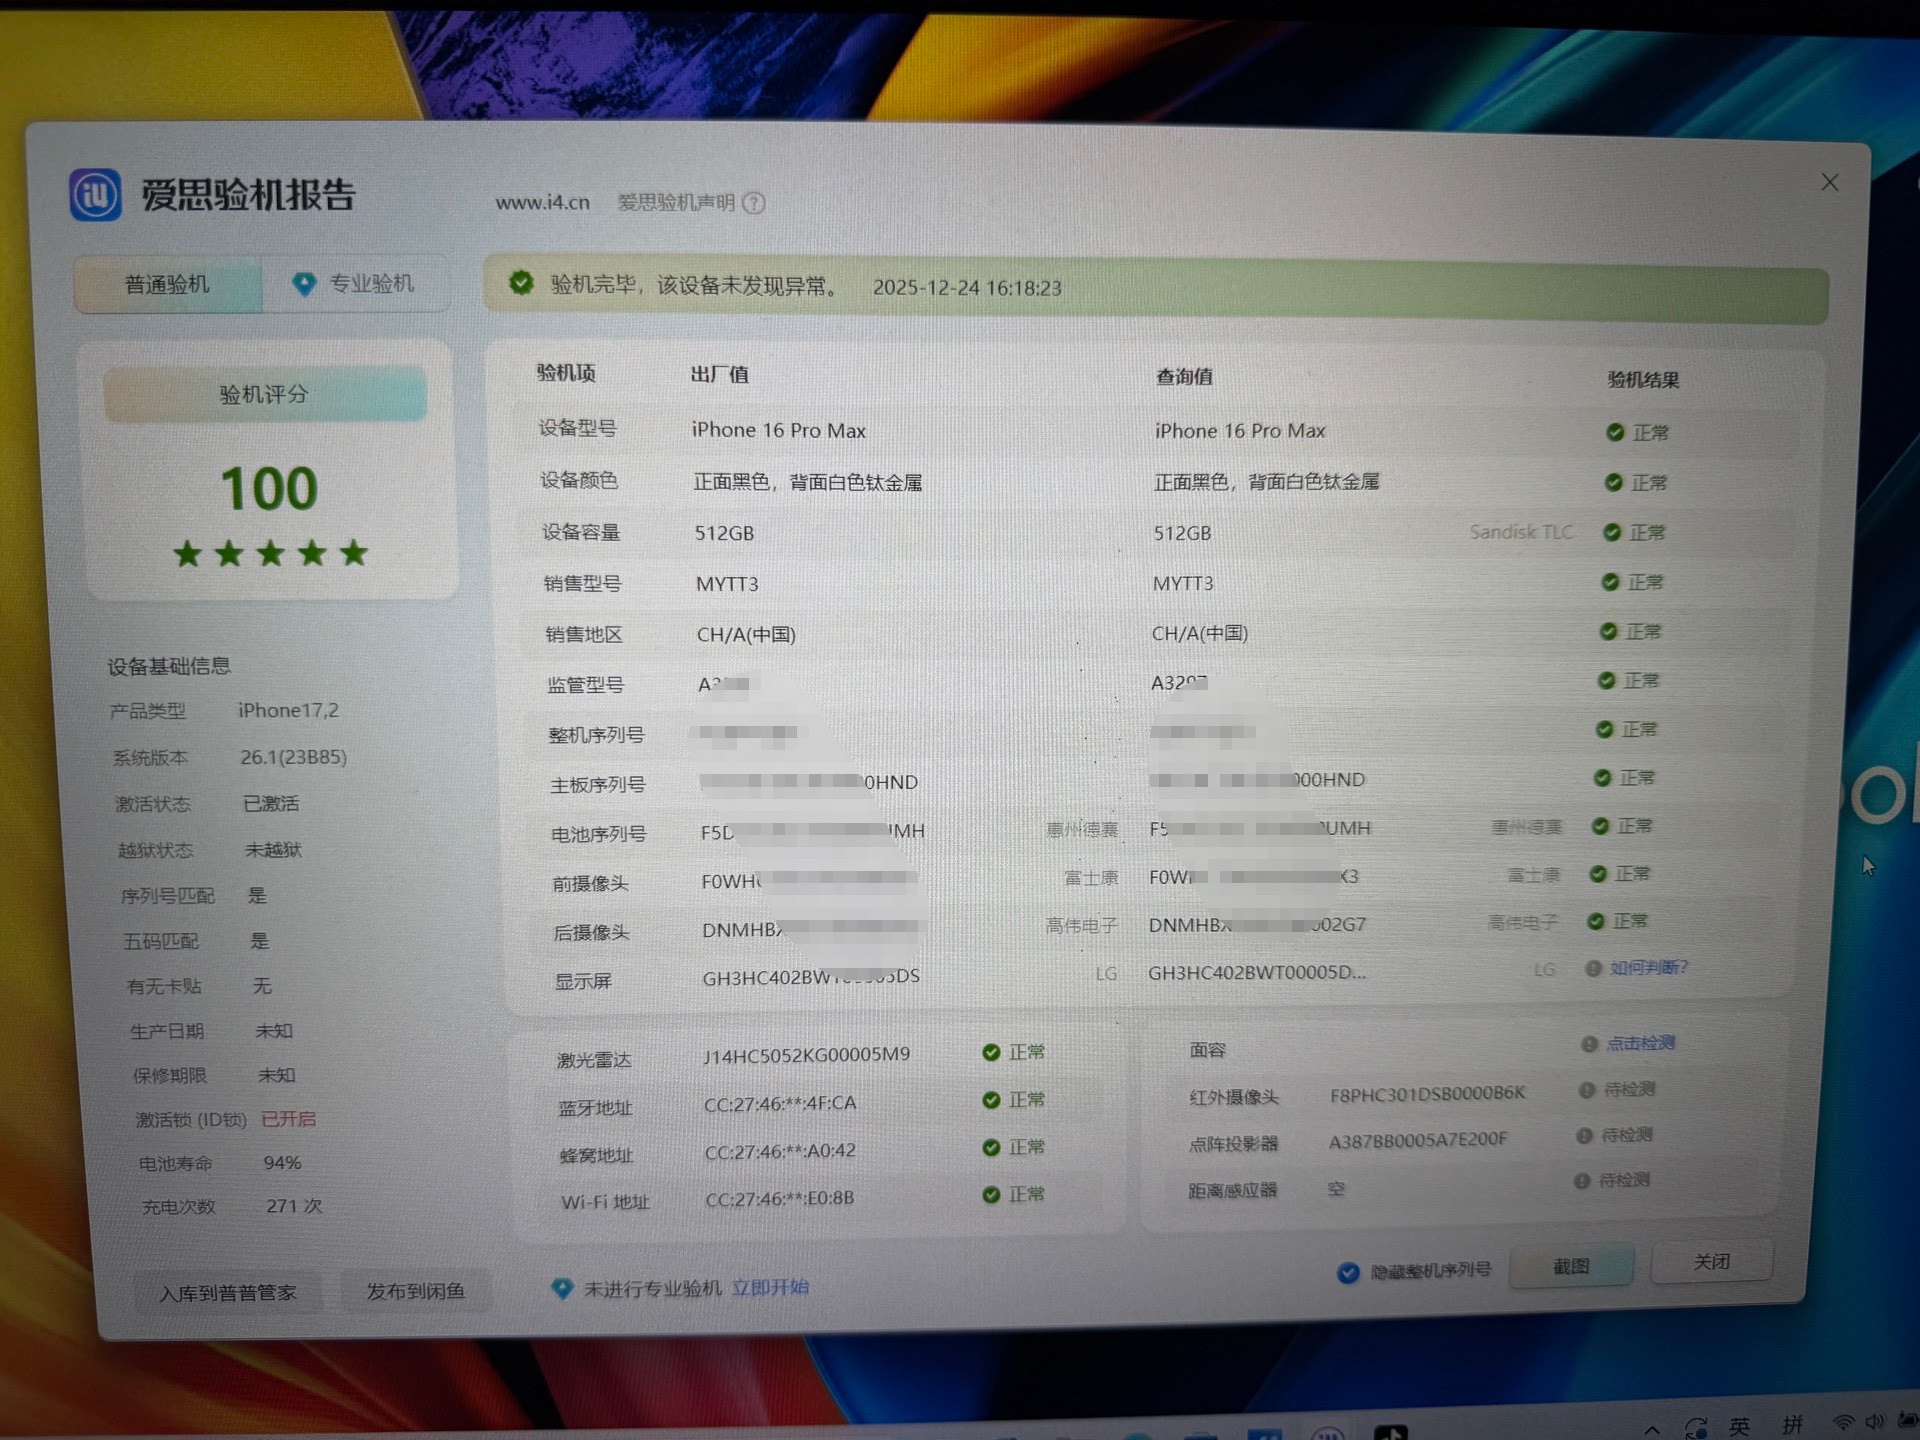Click TikTok icon in taskbar
Viewport: 1920px width, 1440px height.
[1391, 1434]
